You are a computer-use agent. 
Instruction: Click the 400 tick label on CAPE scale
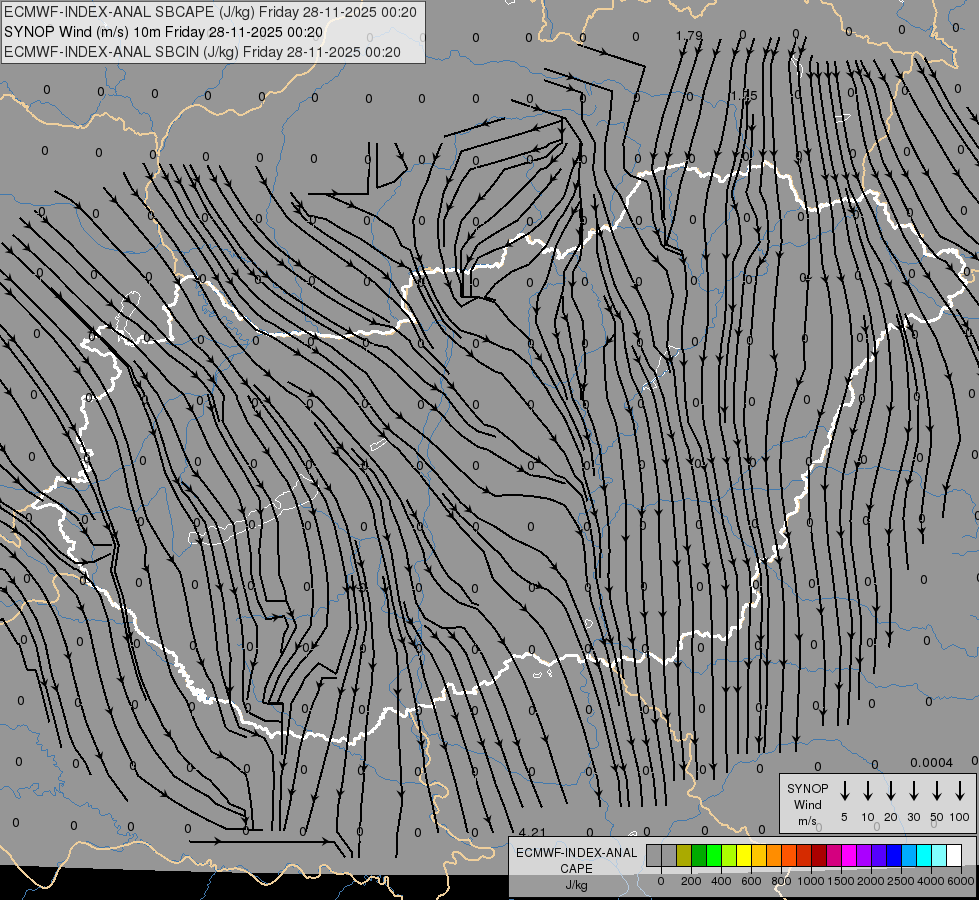point(721,881)
